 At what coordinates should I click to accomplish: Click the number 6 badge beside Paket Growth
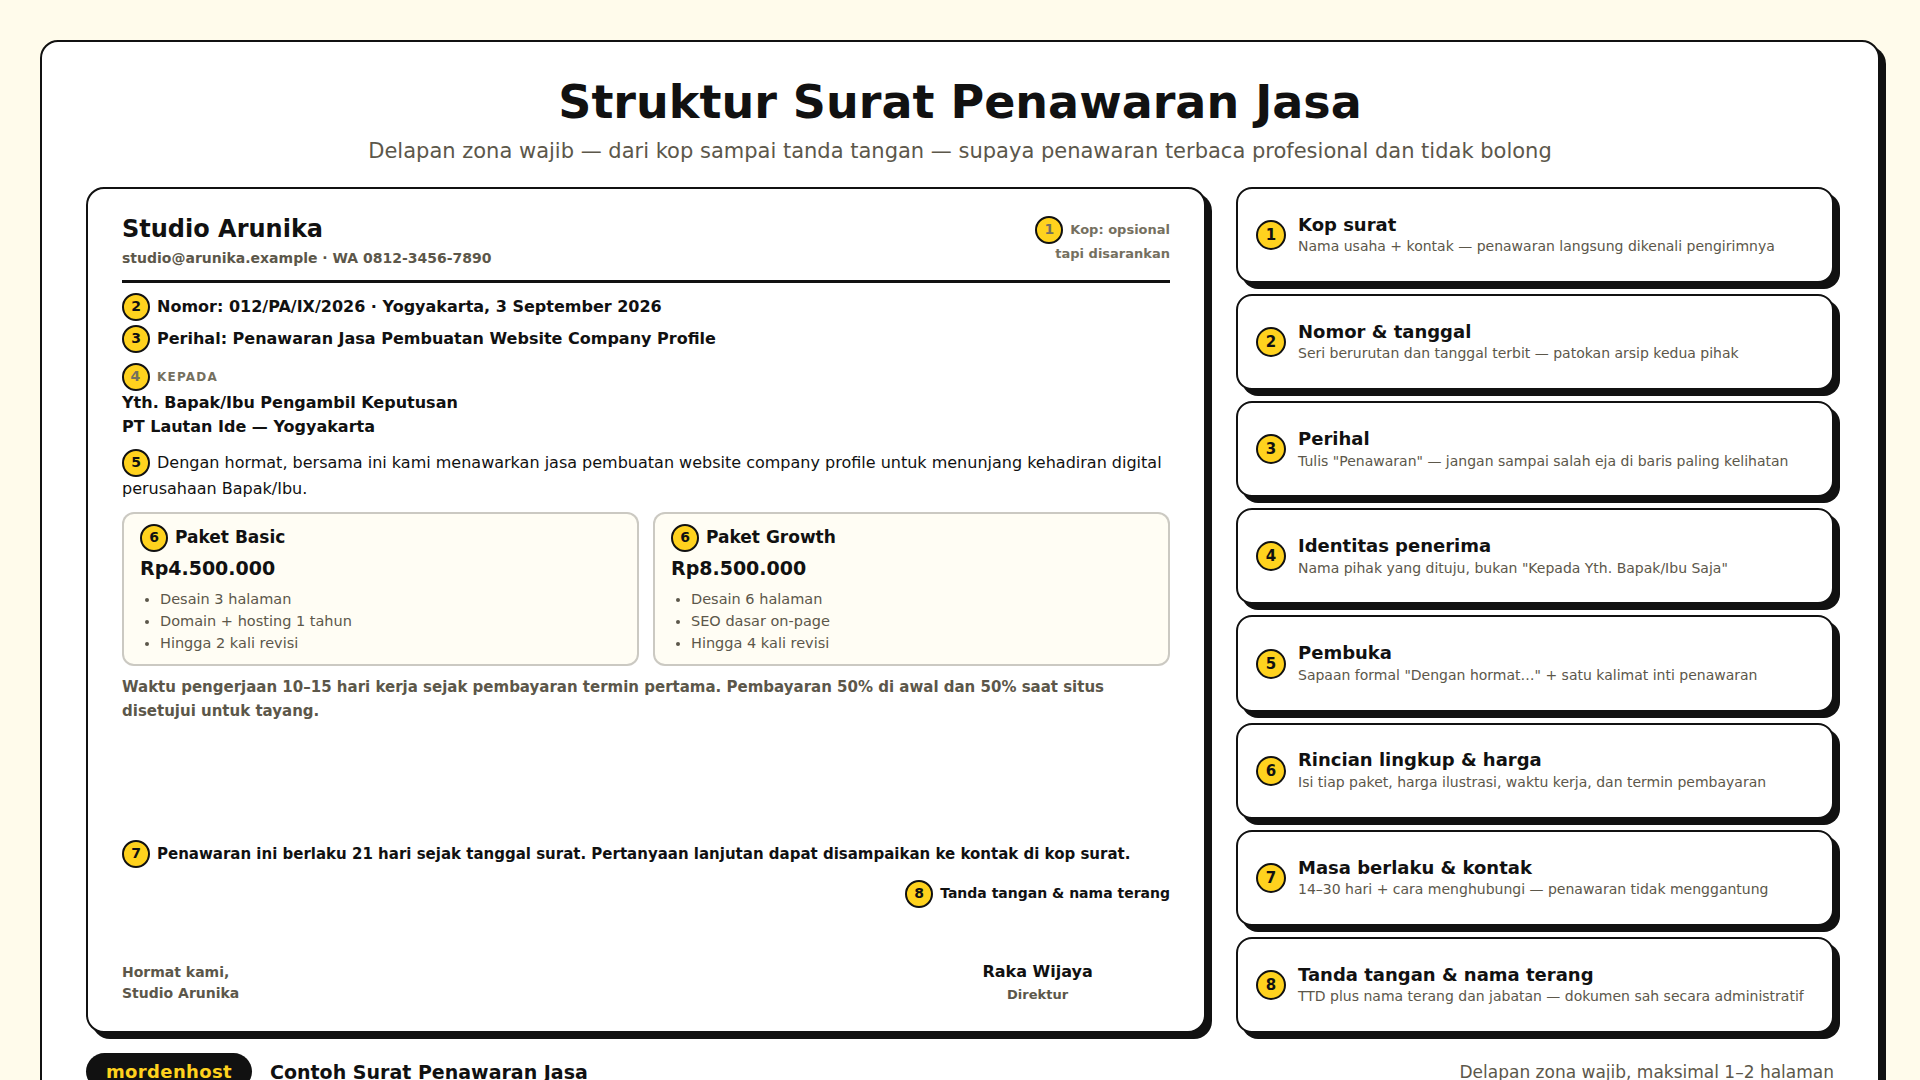tap(685, 538)
